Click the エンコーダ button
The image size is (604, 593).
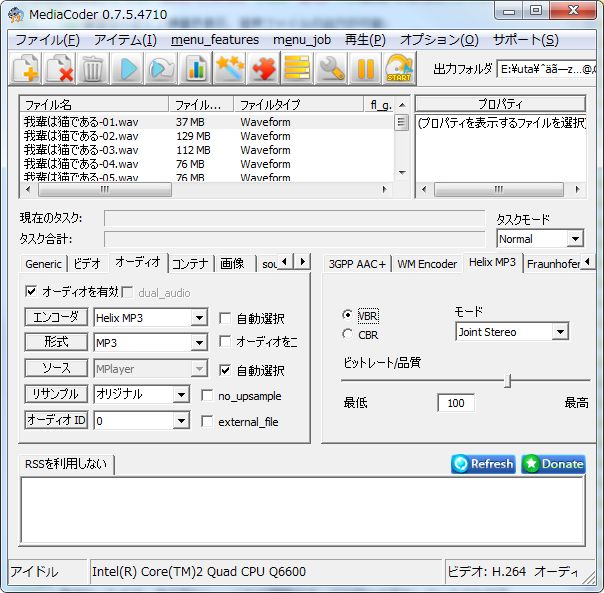pyautogui.click(x=56, y=317)
